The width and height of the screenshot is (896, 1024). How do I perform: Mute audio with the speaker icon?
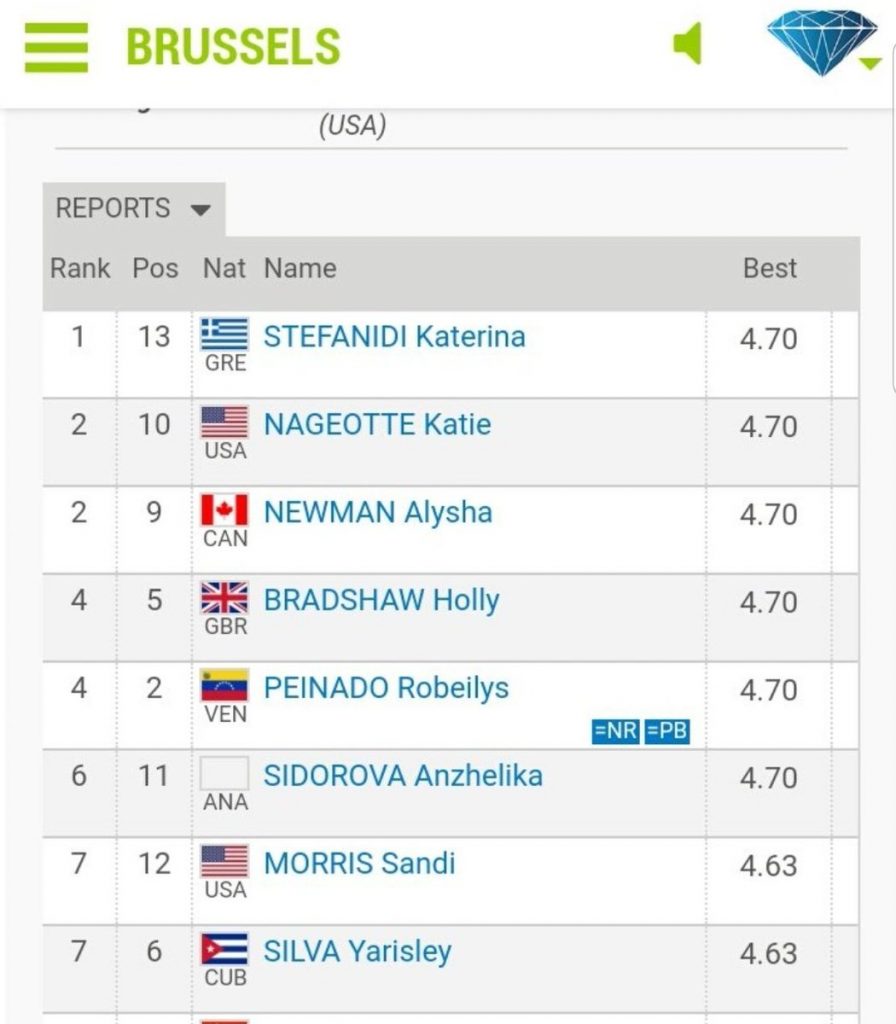pos(688,45)
